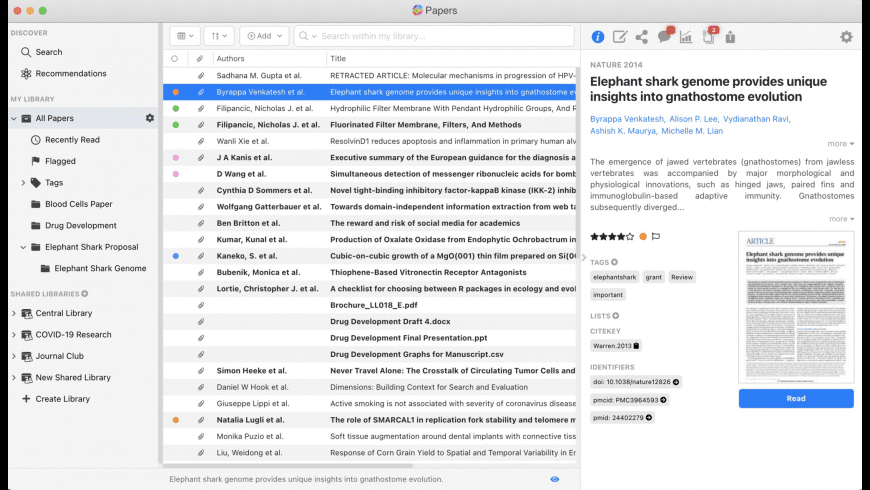
Task: Open the Info tab in details panel
Action: coord(598,37)
